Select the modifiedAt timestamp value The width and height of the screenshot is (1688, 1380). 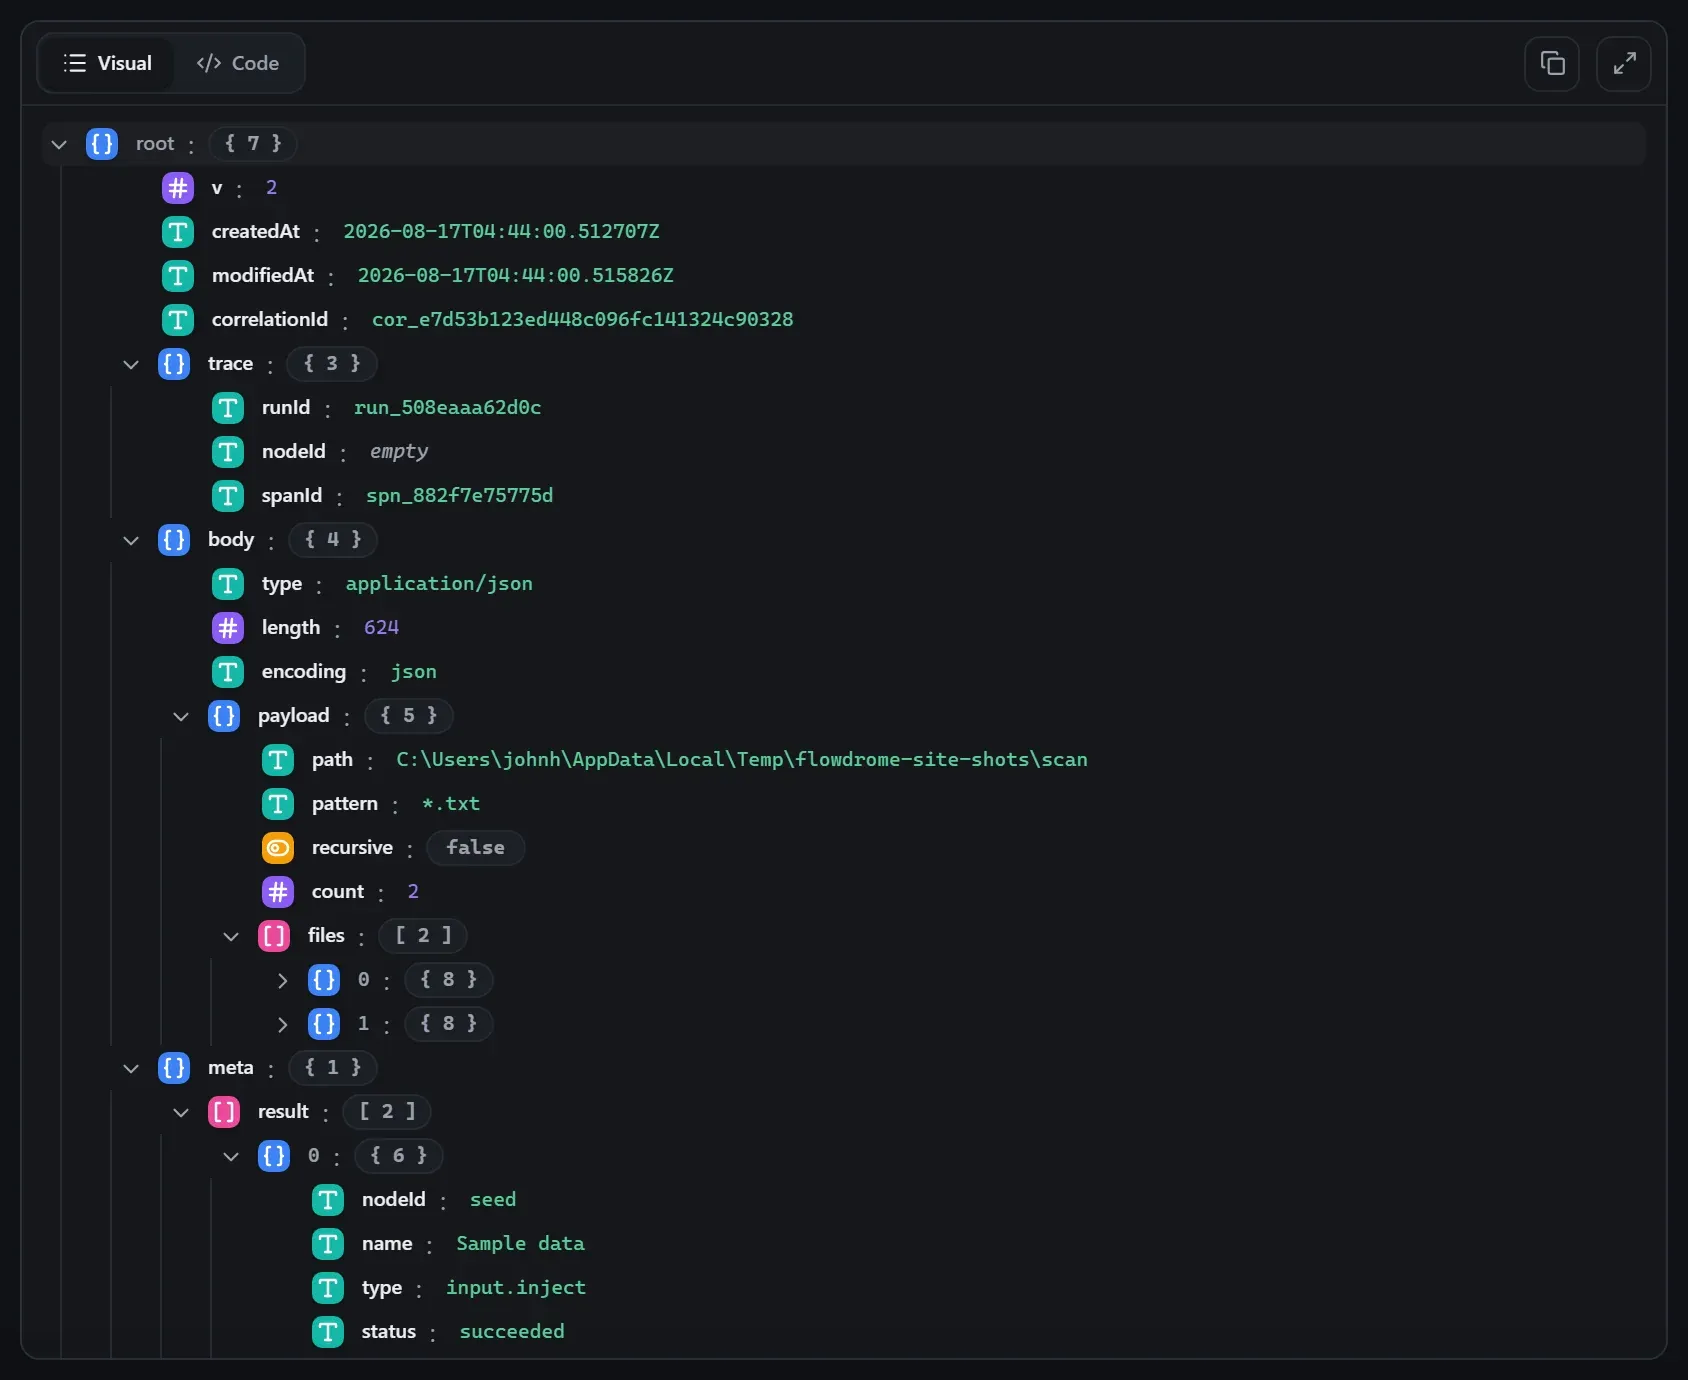click(516, 276)
